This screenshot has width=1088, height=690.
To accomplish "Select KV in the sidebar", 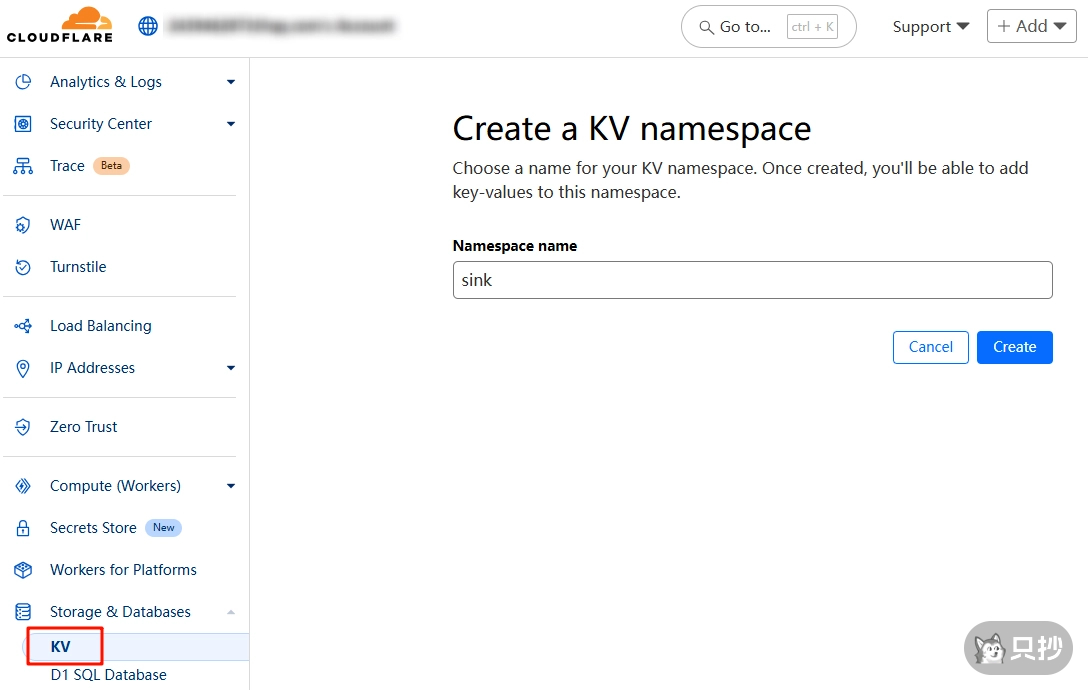I will tap(61, 647).
